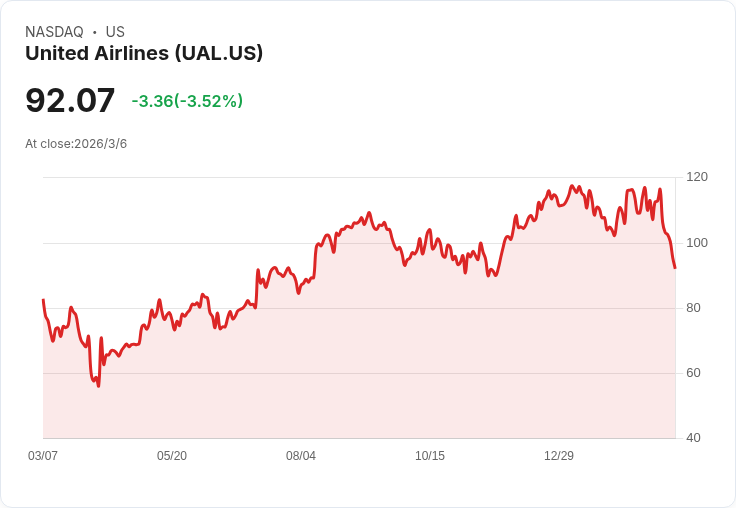736x508 pixels.
Task: Click the 60 y-axis label
Action: pos(693,373)
